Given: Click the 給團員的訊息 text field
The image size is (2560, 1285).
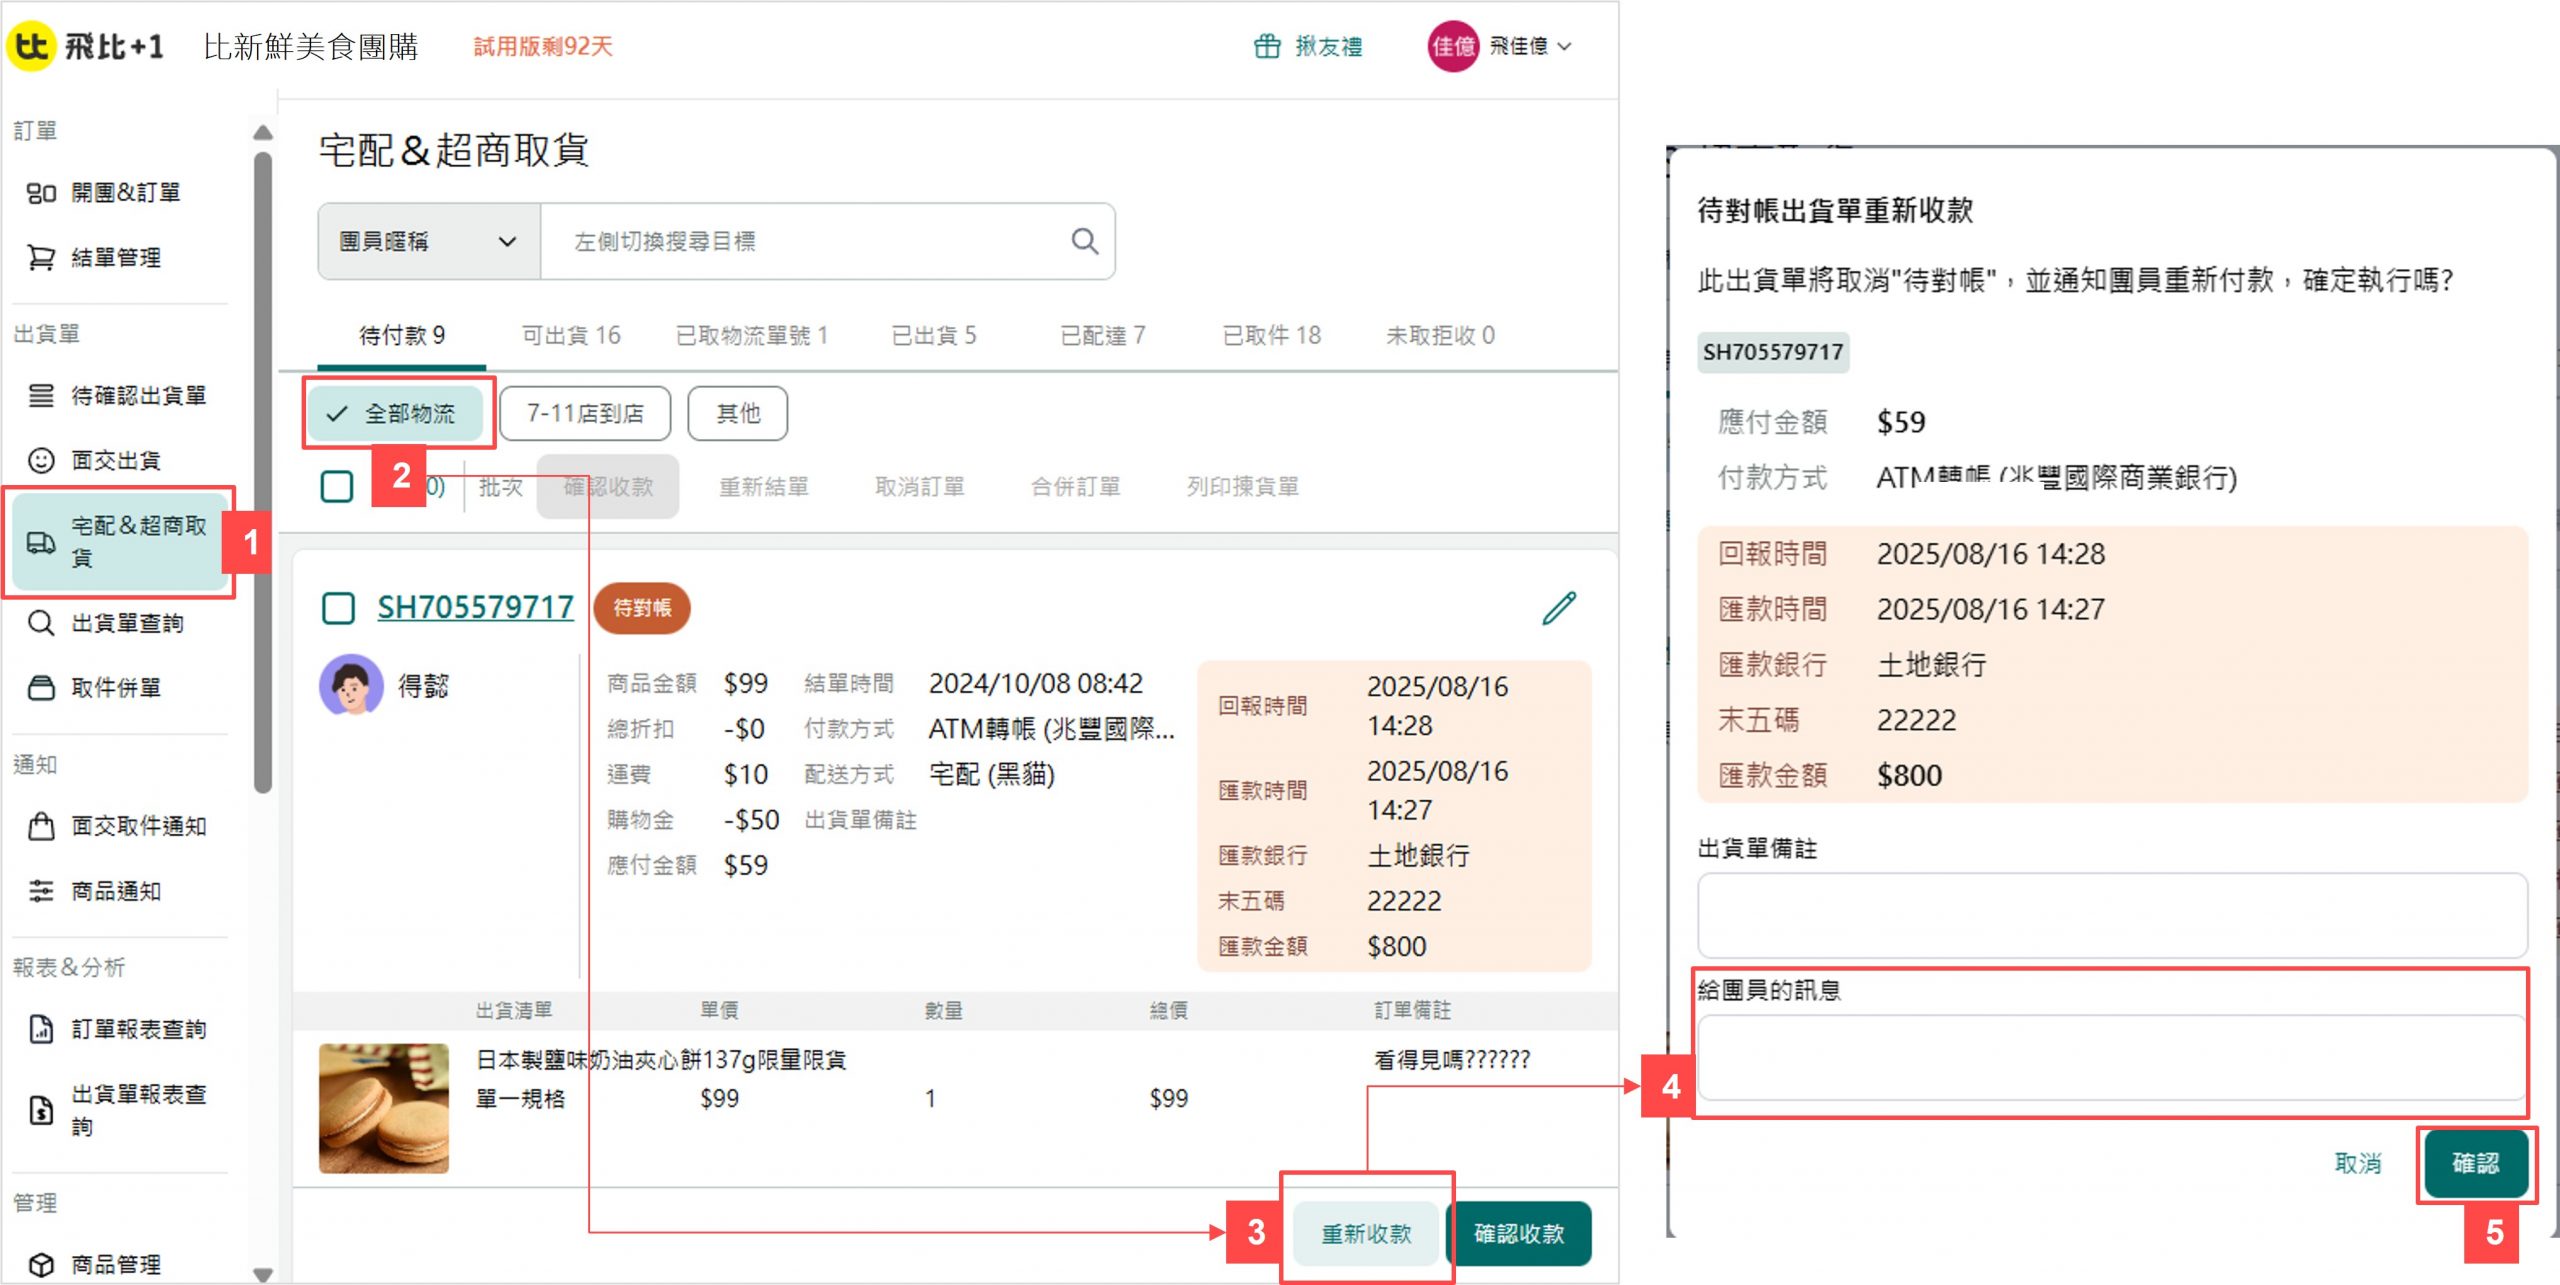Looking at the screenshot, I should (2111, 1058).
